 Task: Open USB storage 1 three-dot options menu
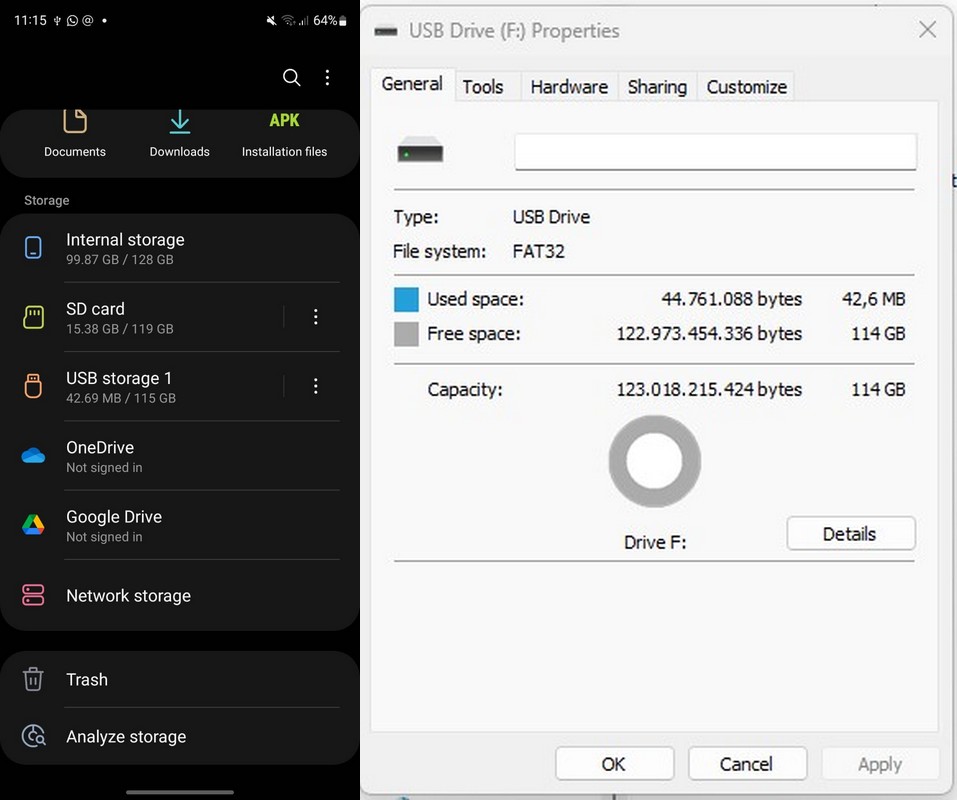coord(316,386)
